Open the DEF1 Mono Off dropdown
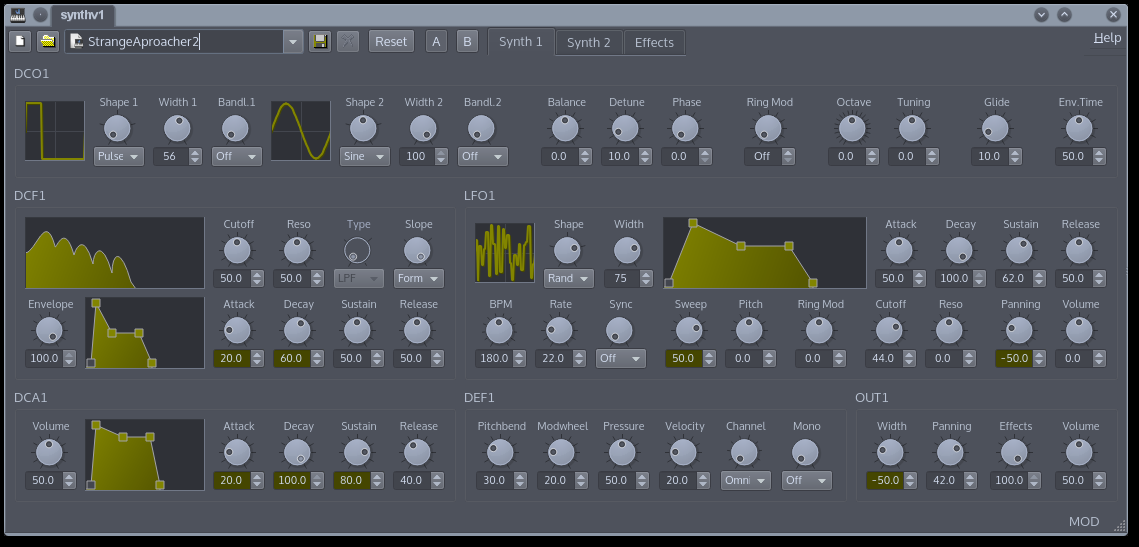The width and height of the screenshot is (1139, 547). pyautogui.click(x=807, y=480)
